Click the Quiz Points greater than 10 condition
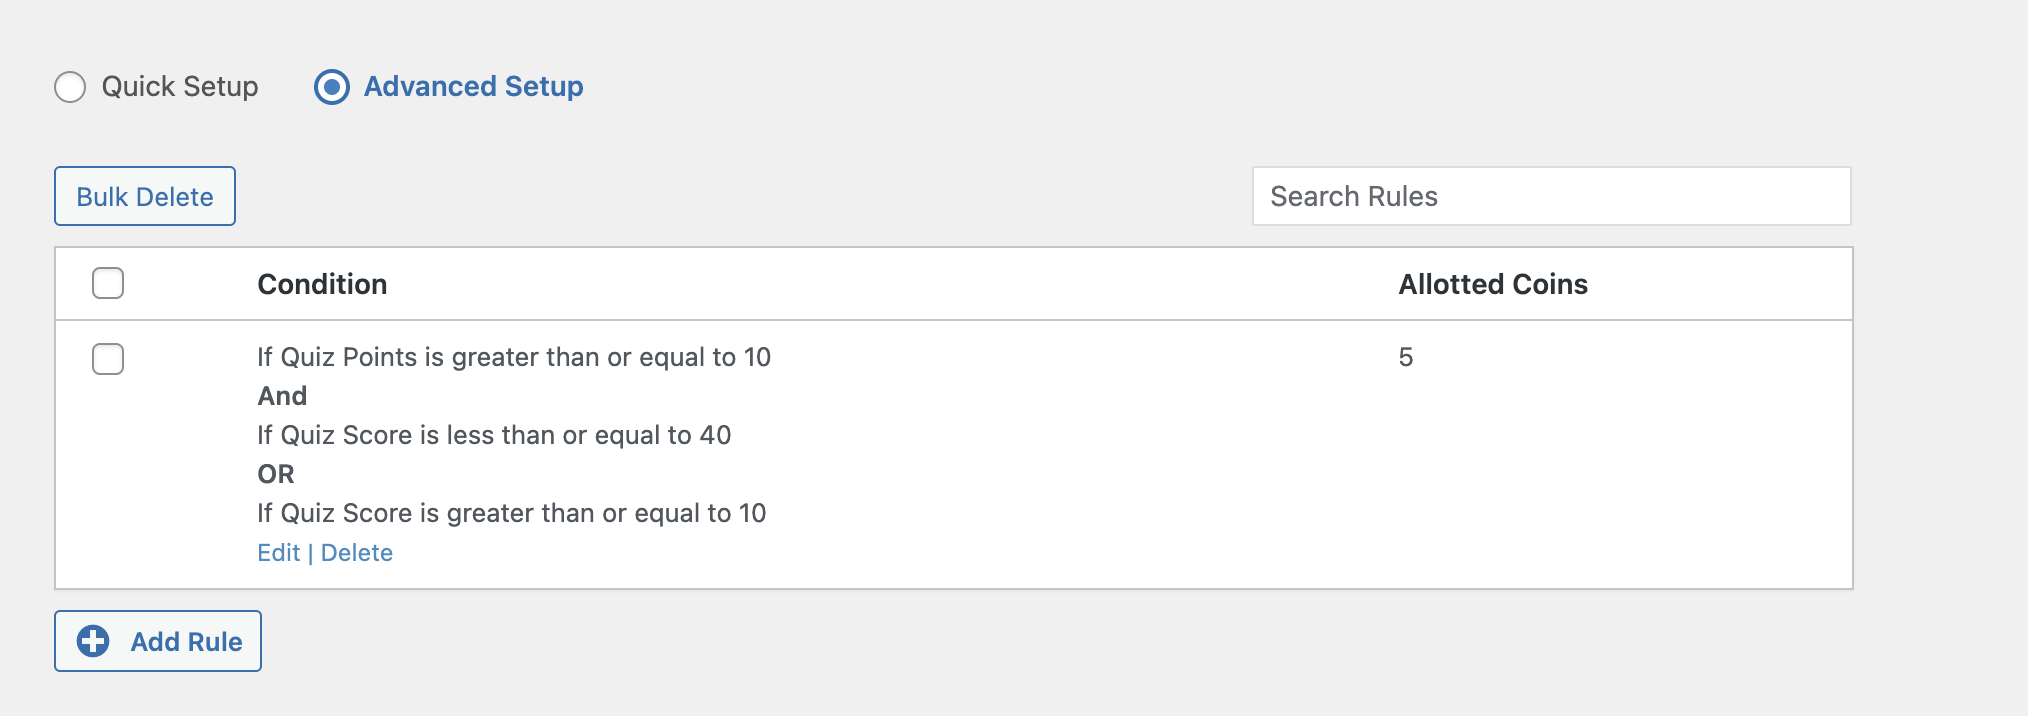2028x716 pixels. 514,357
